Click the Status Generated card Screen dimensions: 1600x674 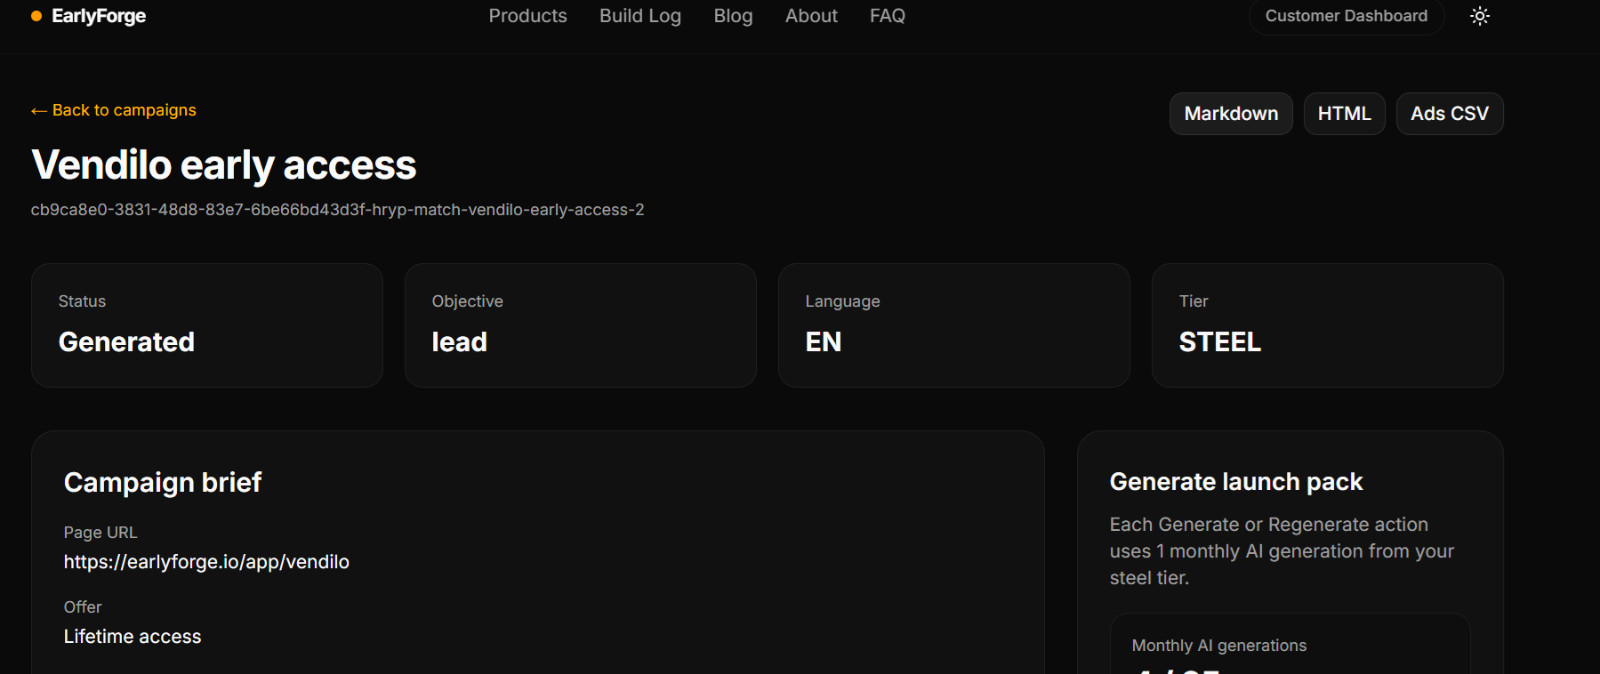(x=207, y=325)
